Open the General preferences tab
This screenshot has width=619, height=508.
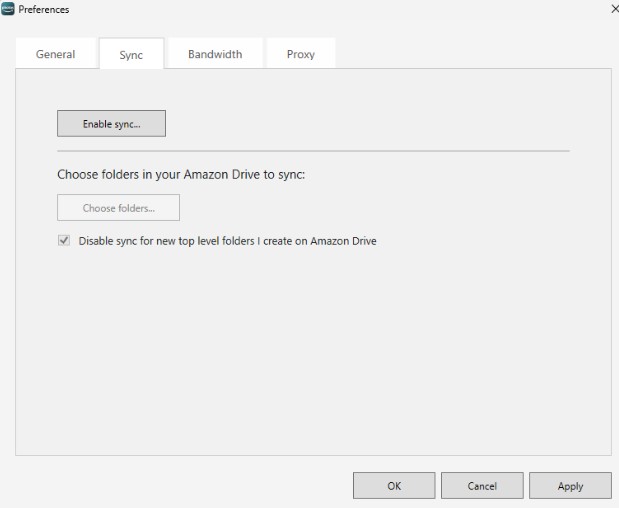coord(56,54)
